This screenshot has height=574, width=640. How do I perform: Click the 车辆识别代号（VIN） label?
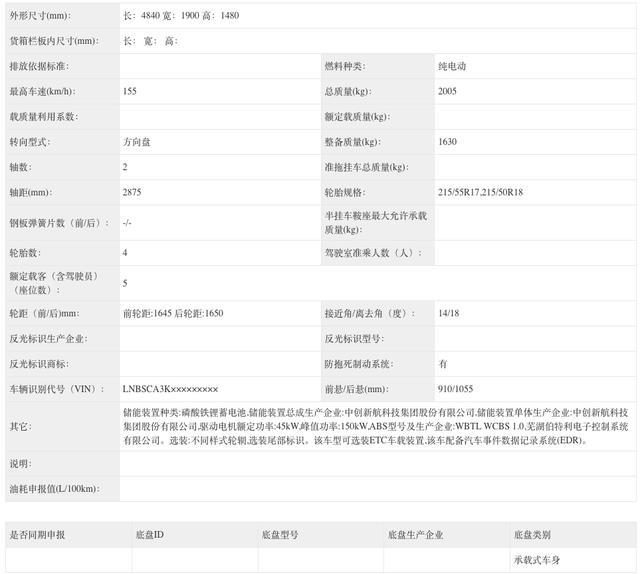click(57, 389)
